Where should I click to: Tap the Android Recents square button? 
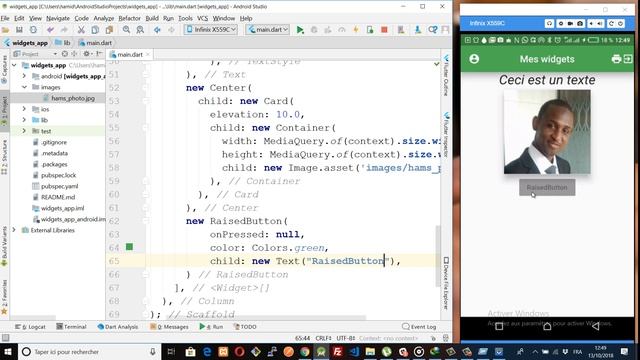(499, 326)
